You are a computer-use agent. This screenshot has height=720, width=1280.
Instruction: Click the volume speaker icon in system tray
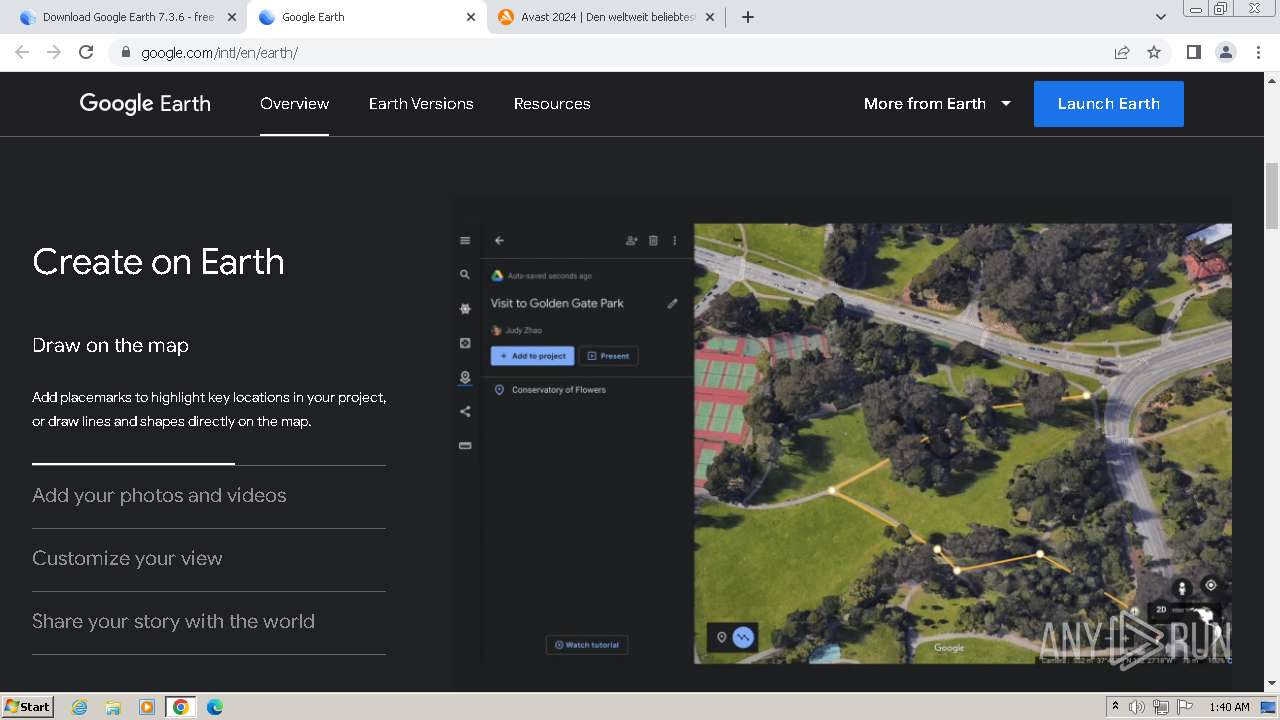point(1137,707)
